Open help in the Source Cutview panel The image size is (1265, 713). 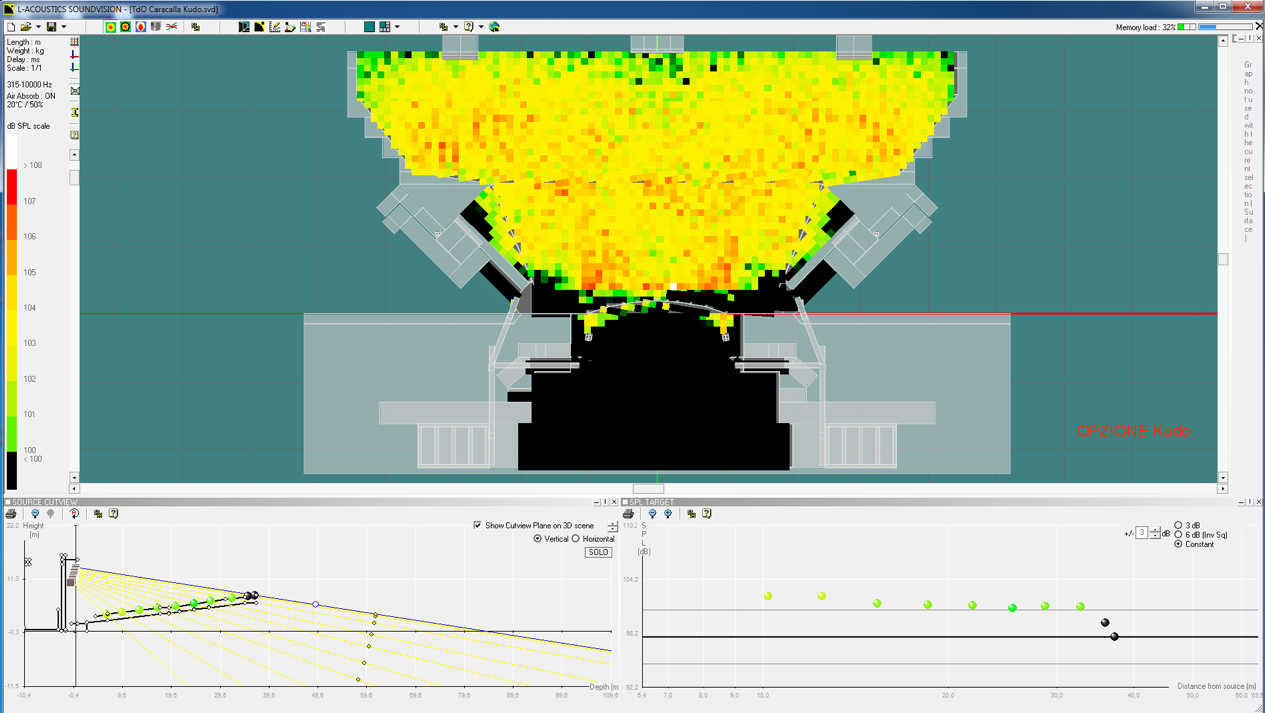pyautogui.click(x=114, y=514)
